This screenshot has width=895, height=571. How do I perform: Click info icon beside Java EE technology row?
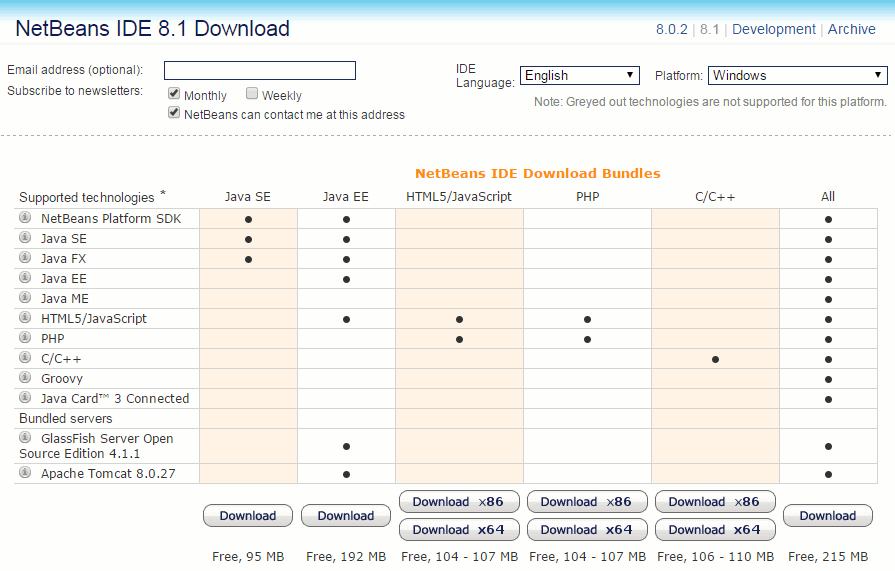25,278
